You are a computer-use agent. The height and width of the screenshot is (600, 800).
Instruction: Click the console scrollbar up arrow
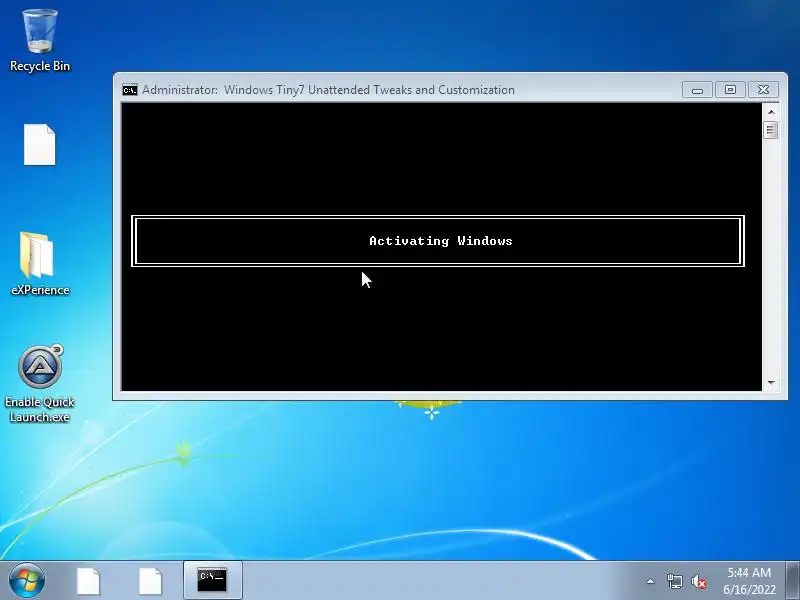point(771,112)
